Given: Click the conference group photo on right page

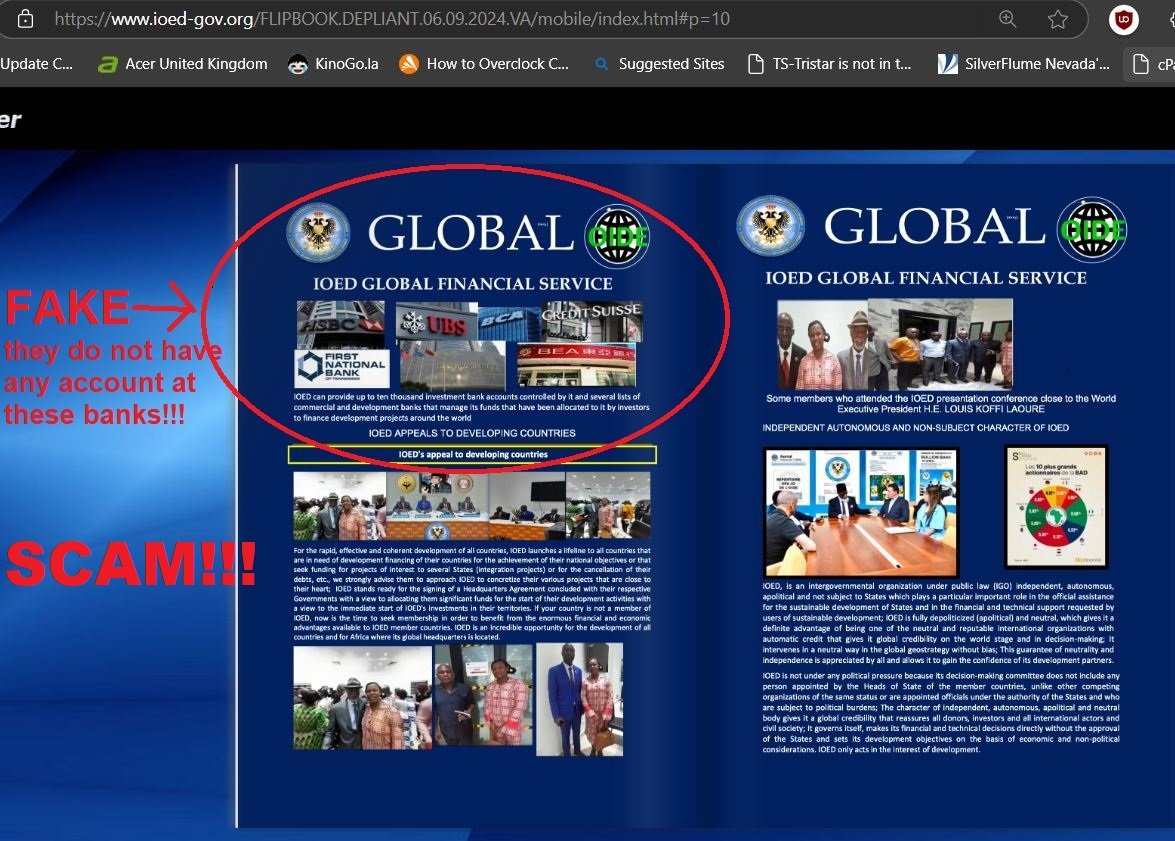Looking at the screenshot, I should [895, 344].
